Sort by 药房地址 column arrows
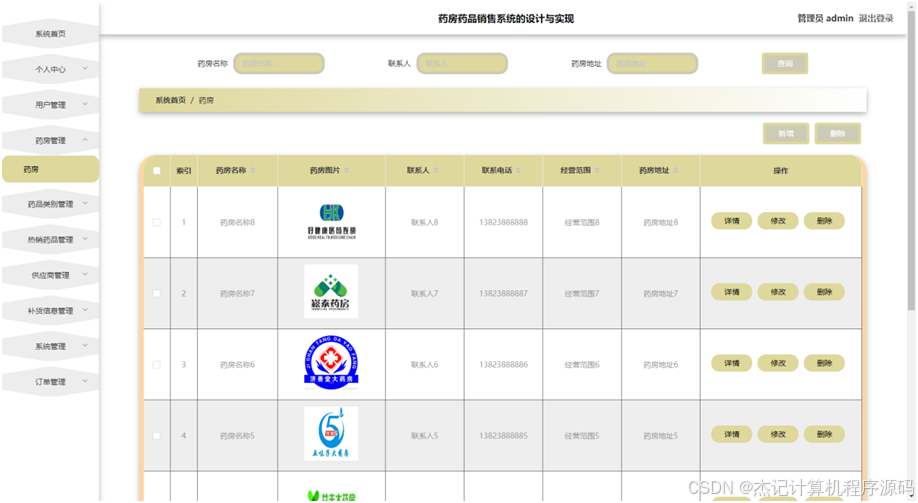 676,170
